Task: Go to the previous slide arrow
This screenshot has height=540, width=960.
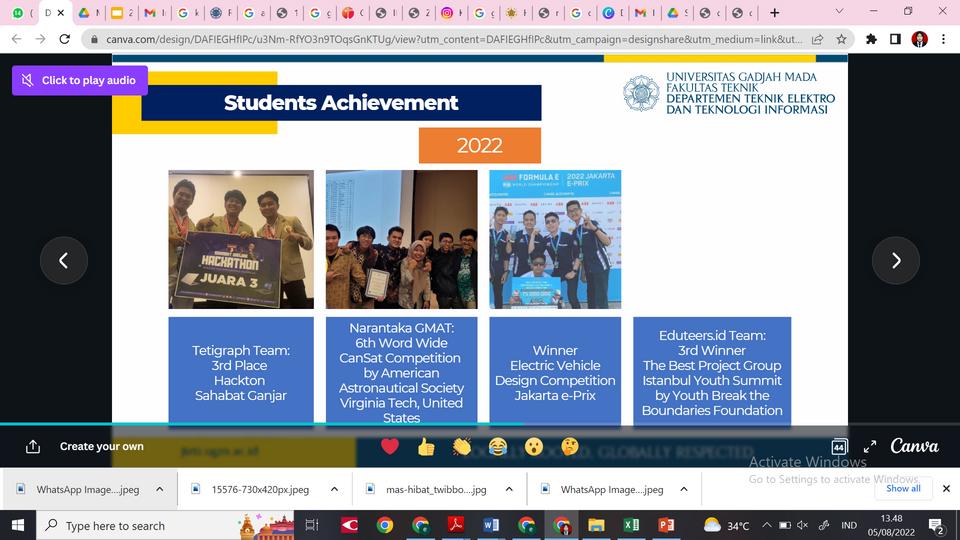Action: tap(64, 261)
